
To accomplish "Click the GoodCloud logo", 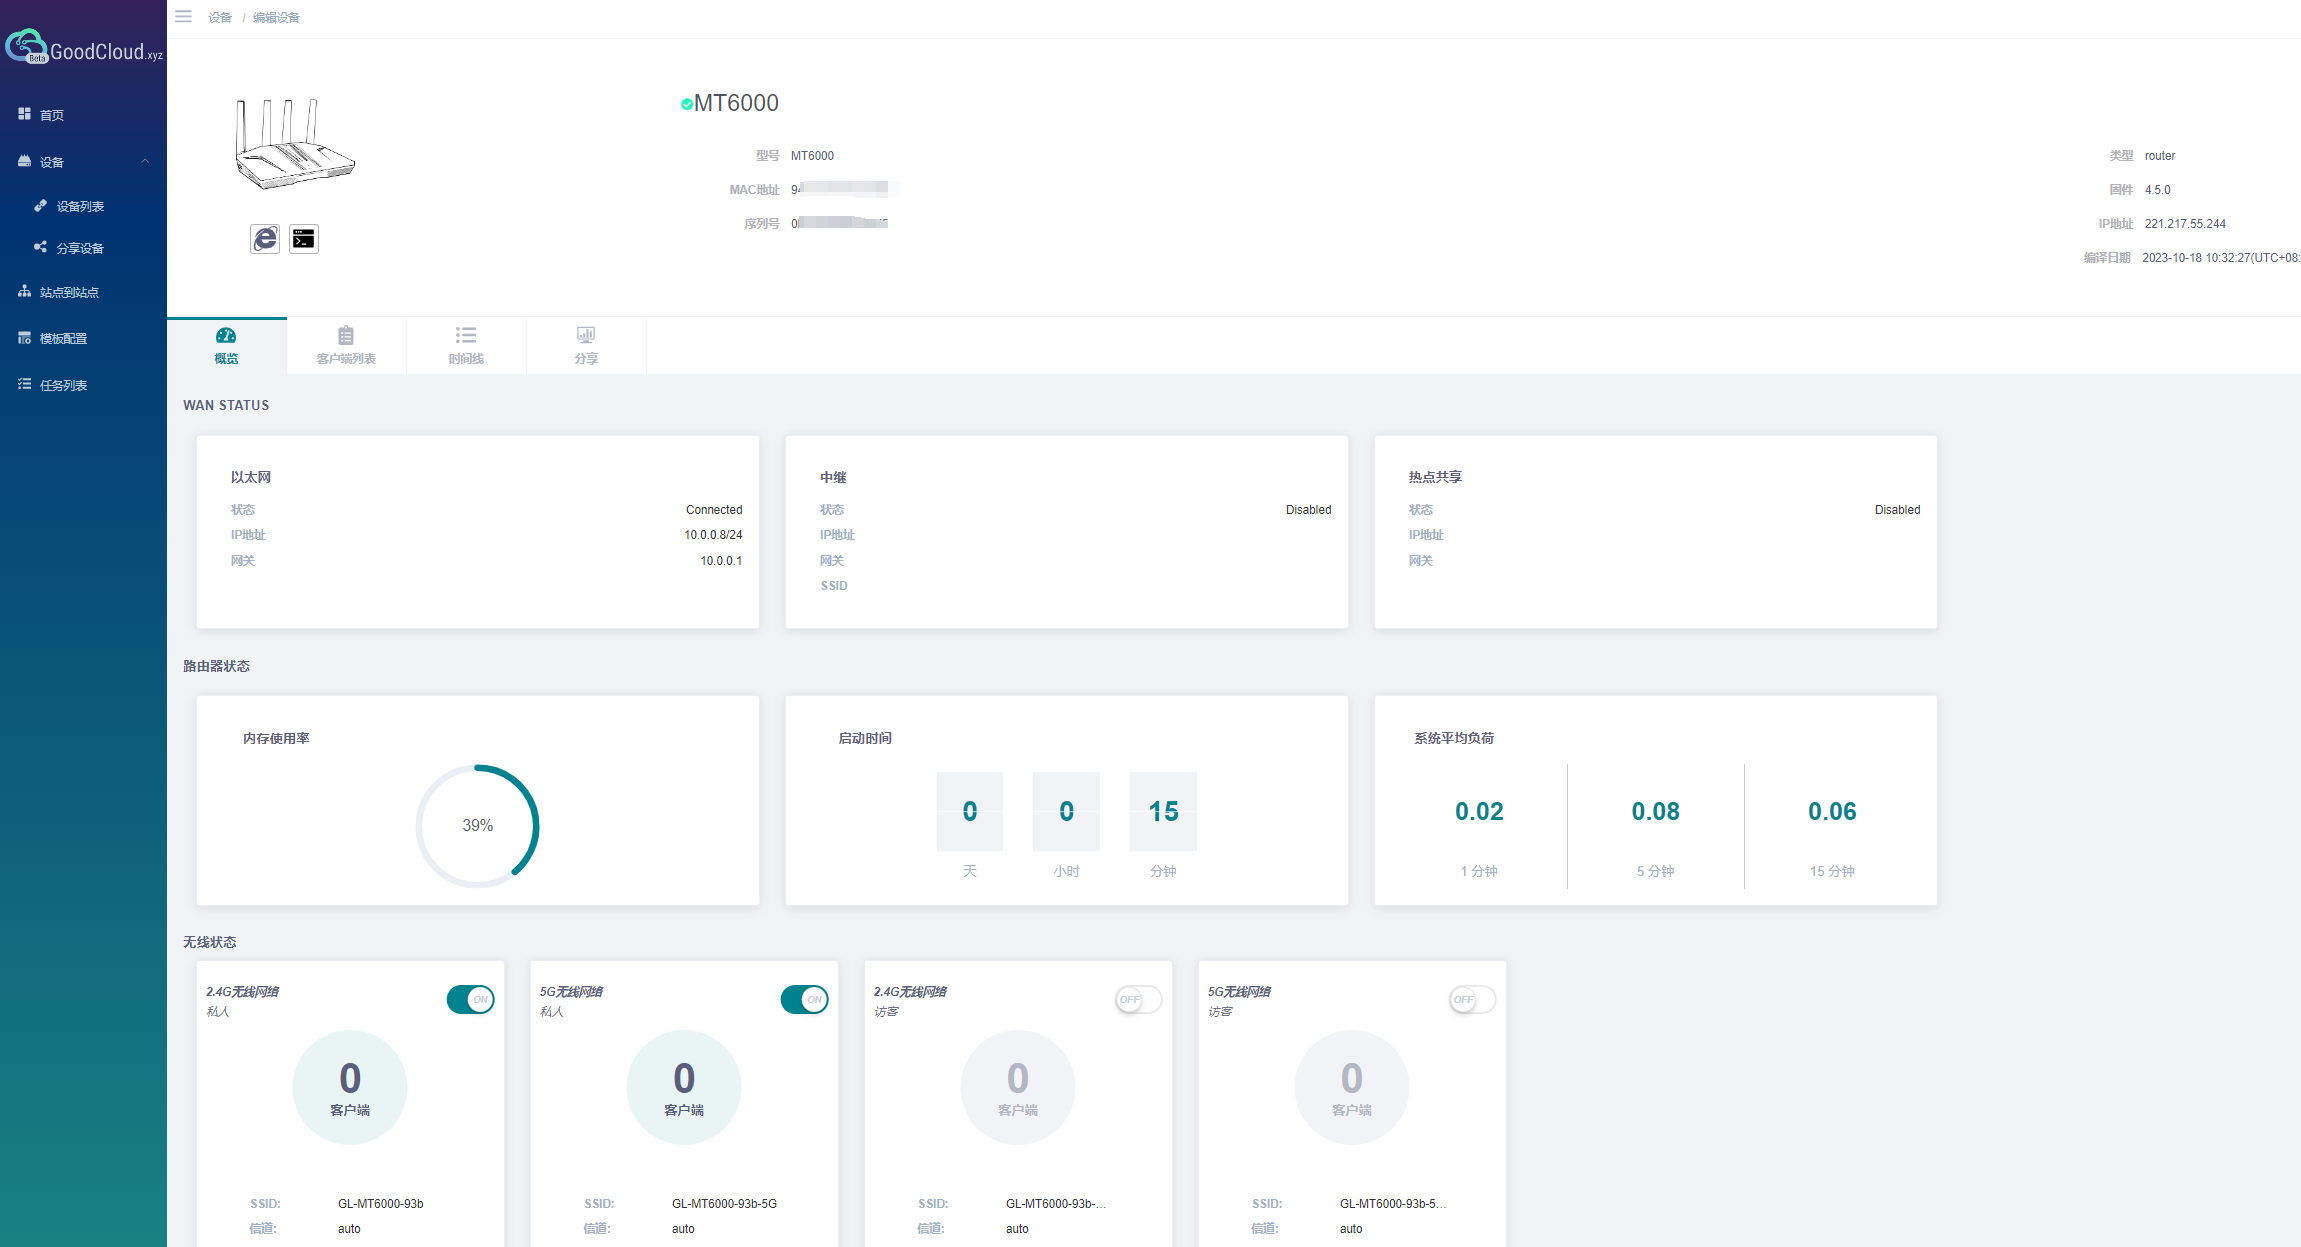I will click(x=83, y=48).
